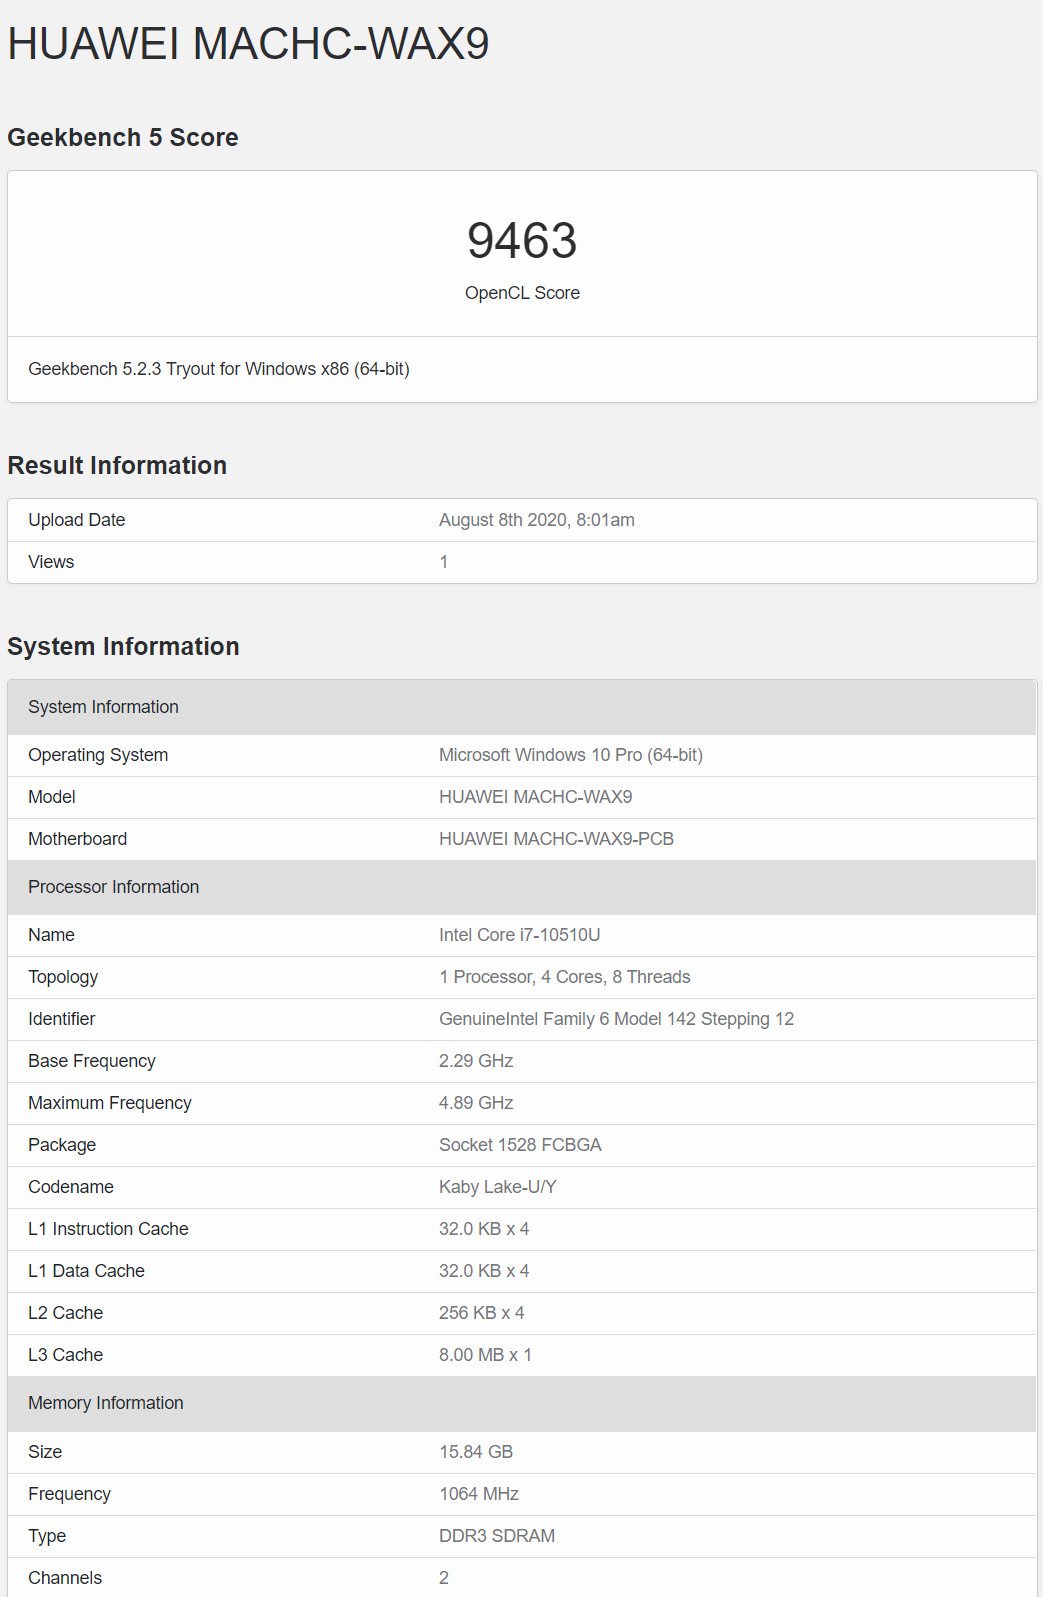Click the 15.84 GB value
1043x1597 pixels.
click(x=476, y=1452)
